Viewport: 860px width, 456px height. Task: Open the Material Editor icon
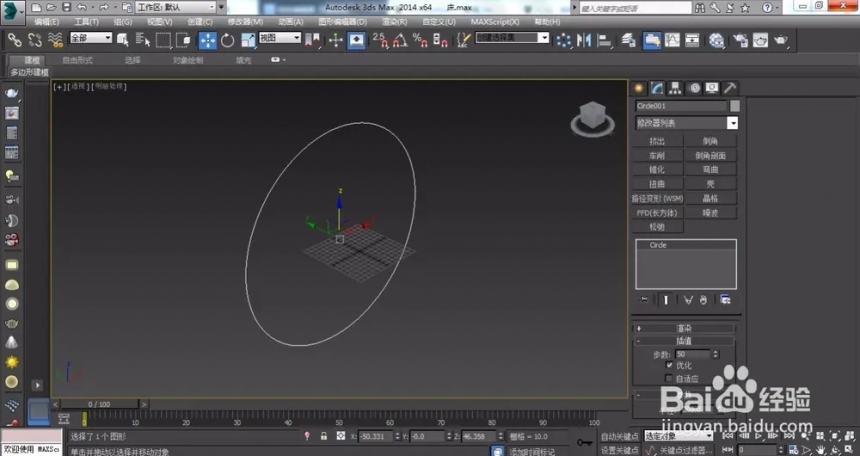coord(716,40)
